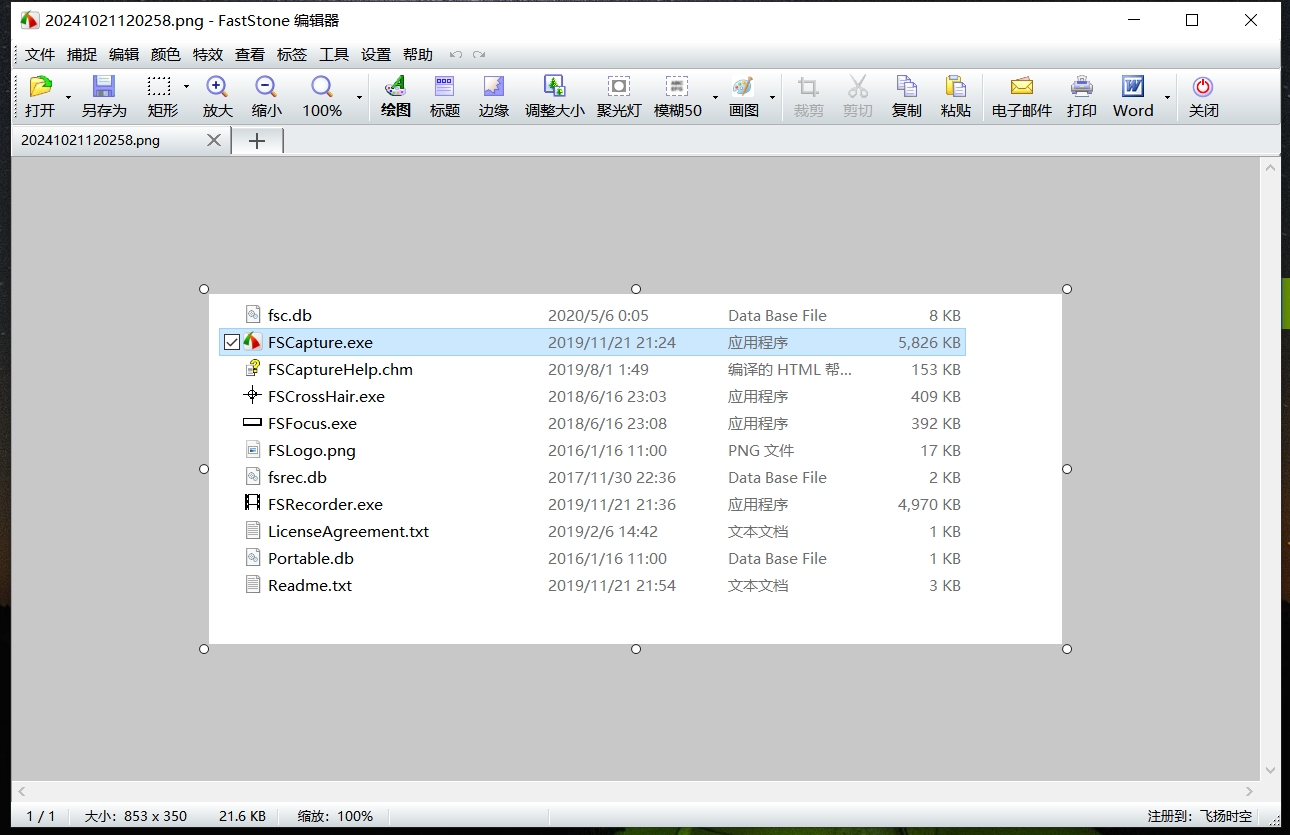The image size is (1290, 835).
Task: Click the Word export icon
Action: pyautogui.click(x=1133, y=87)
